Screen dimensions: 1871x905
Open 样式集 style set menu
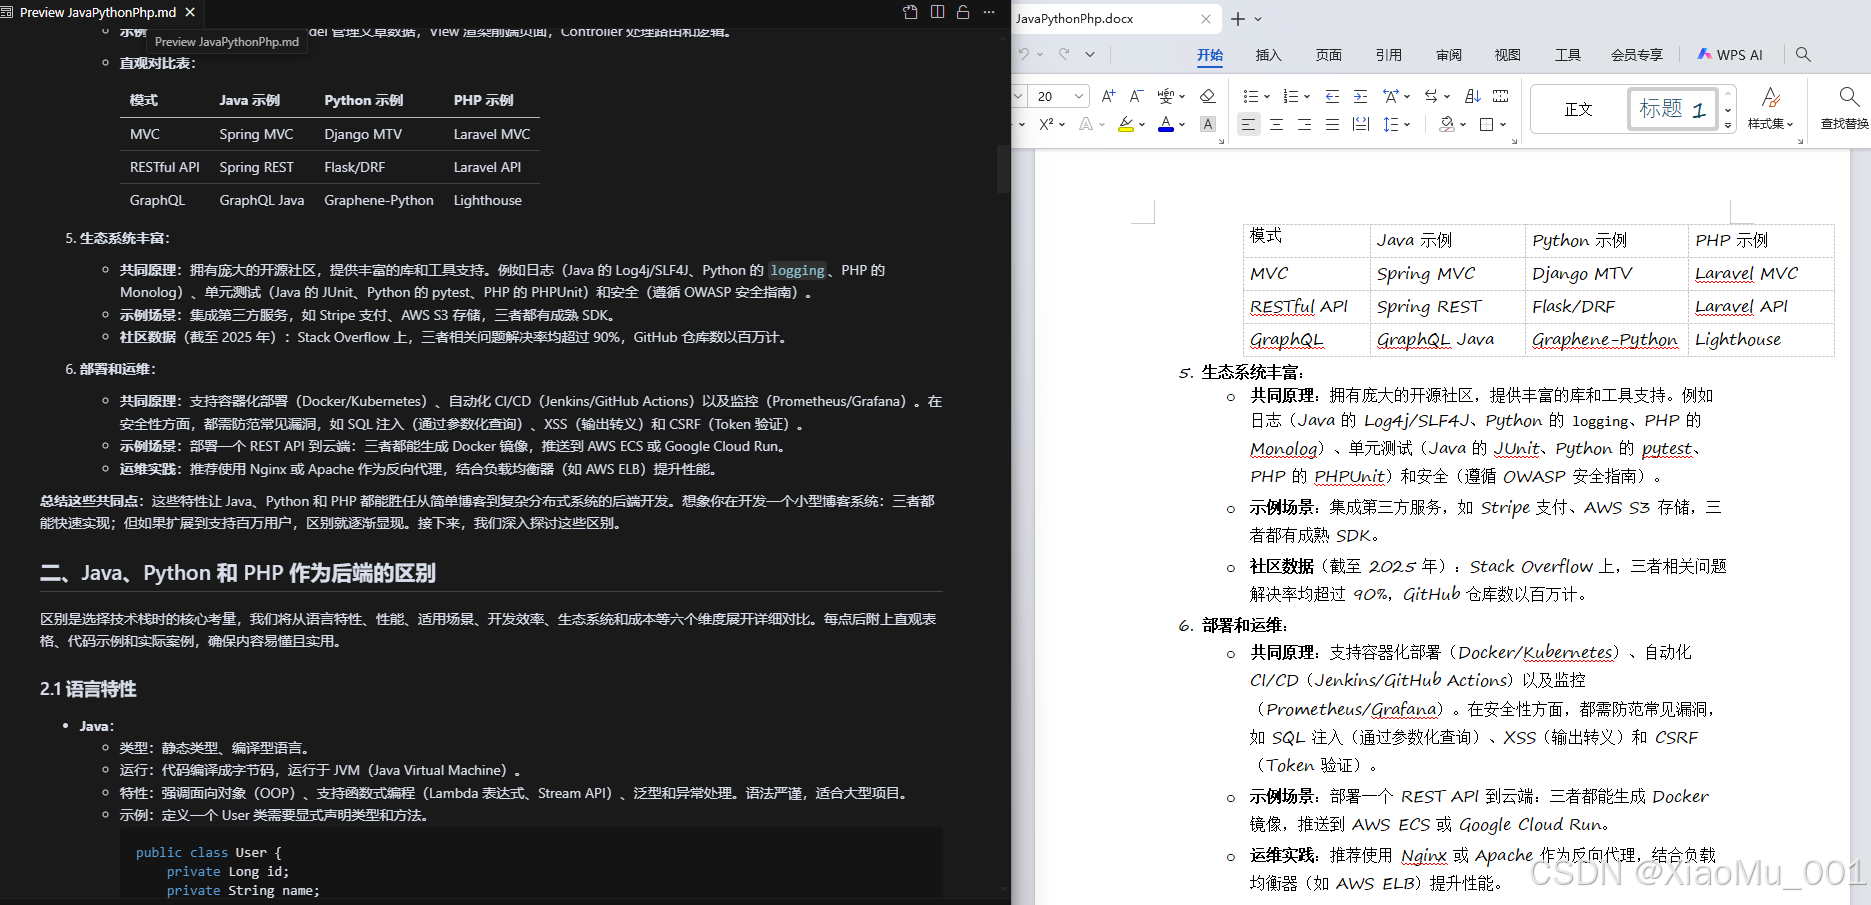tap(1771, 108)
